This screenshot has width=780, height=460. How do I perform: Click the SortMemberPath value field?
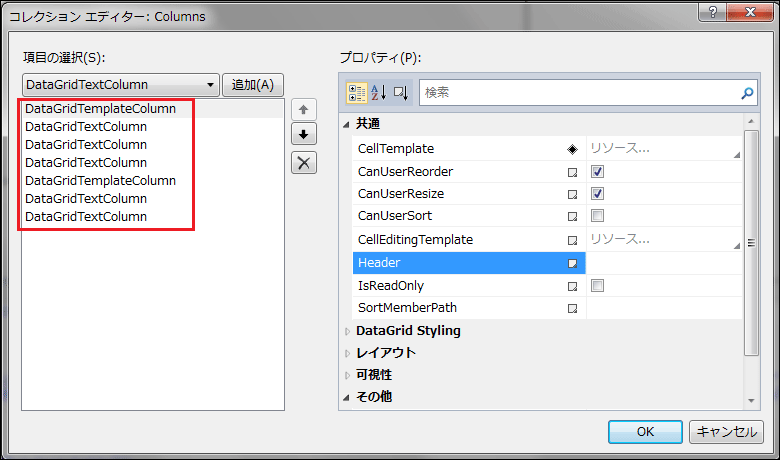(x=664, y=308)
